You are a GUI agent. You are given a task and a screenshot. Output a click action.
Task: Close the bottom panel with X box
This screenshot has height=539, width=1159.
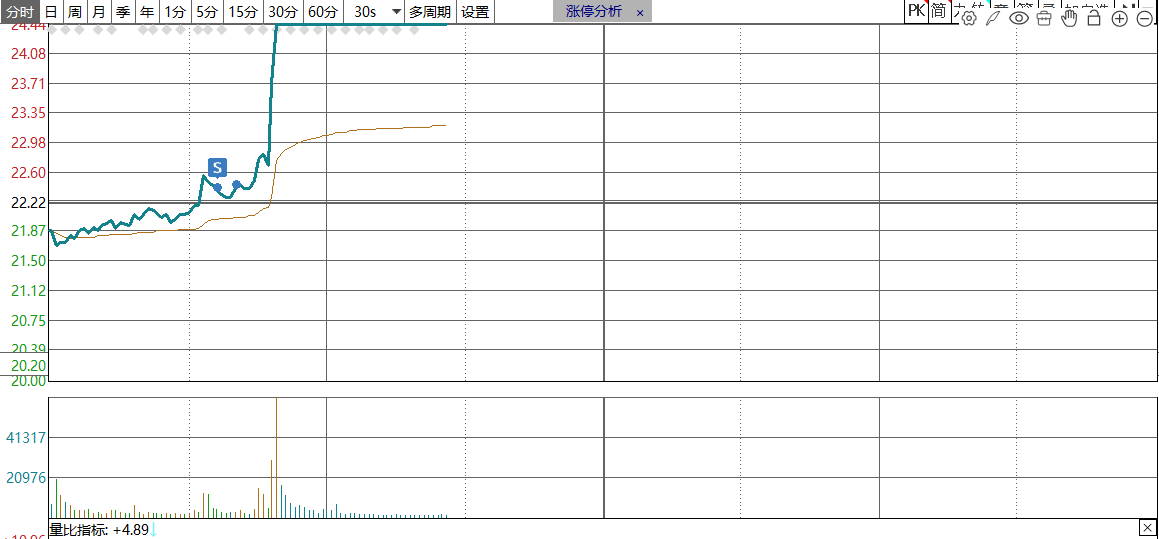pos(1147,527)
